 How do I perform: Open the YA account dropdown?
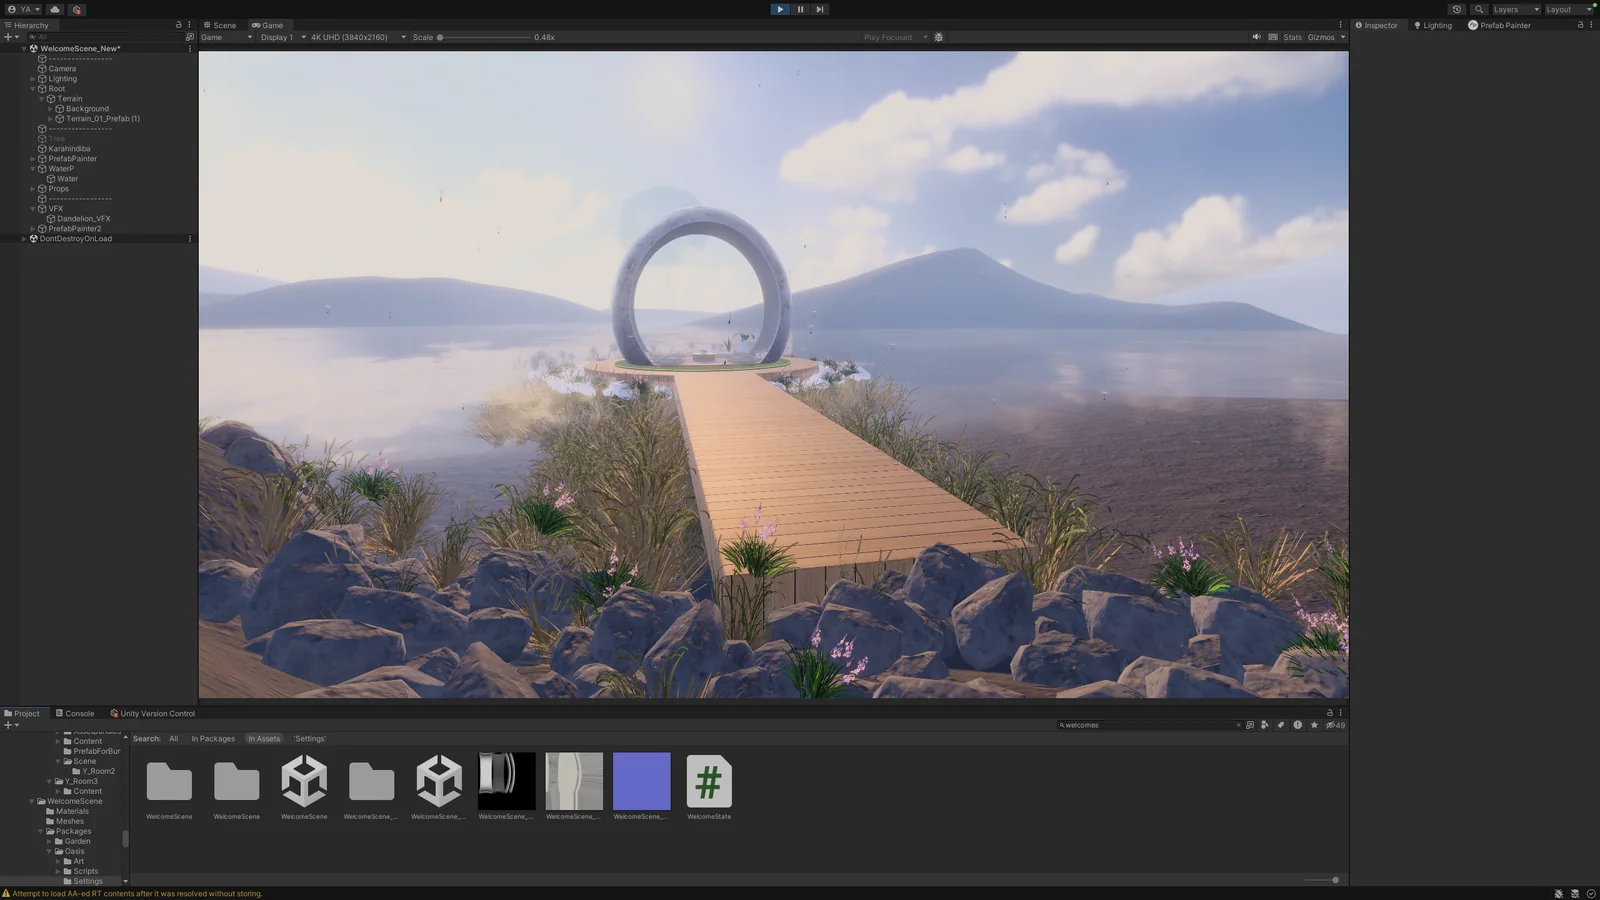(23, 9)
